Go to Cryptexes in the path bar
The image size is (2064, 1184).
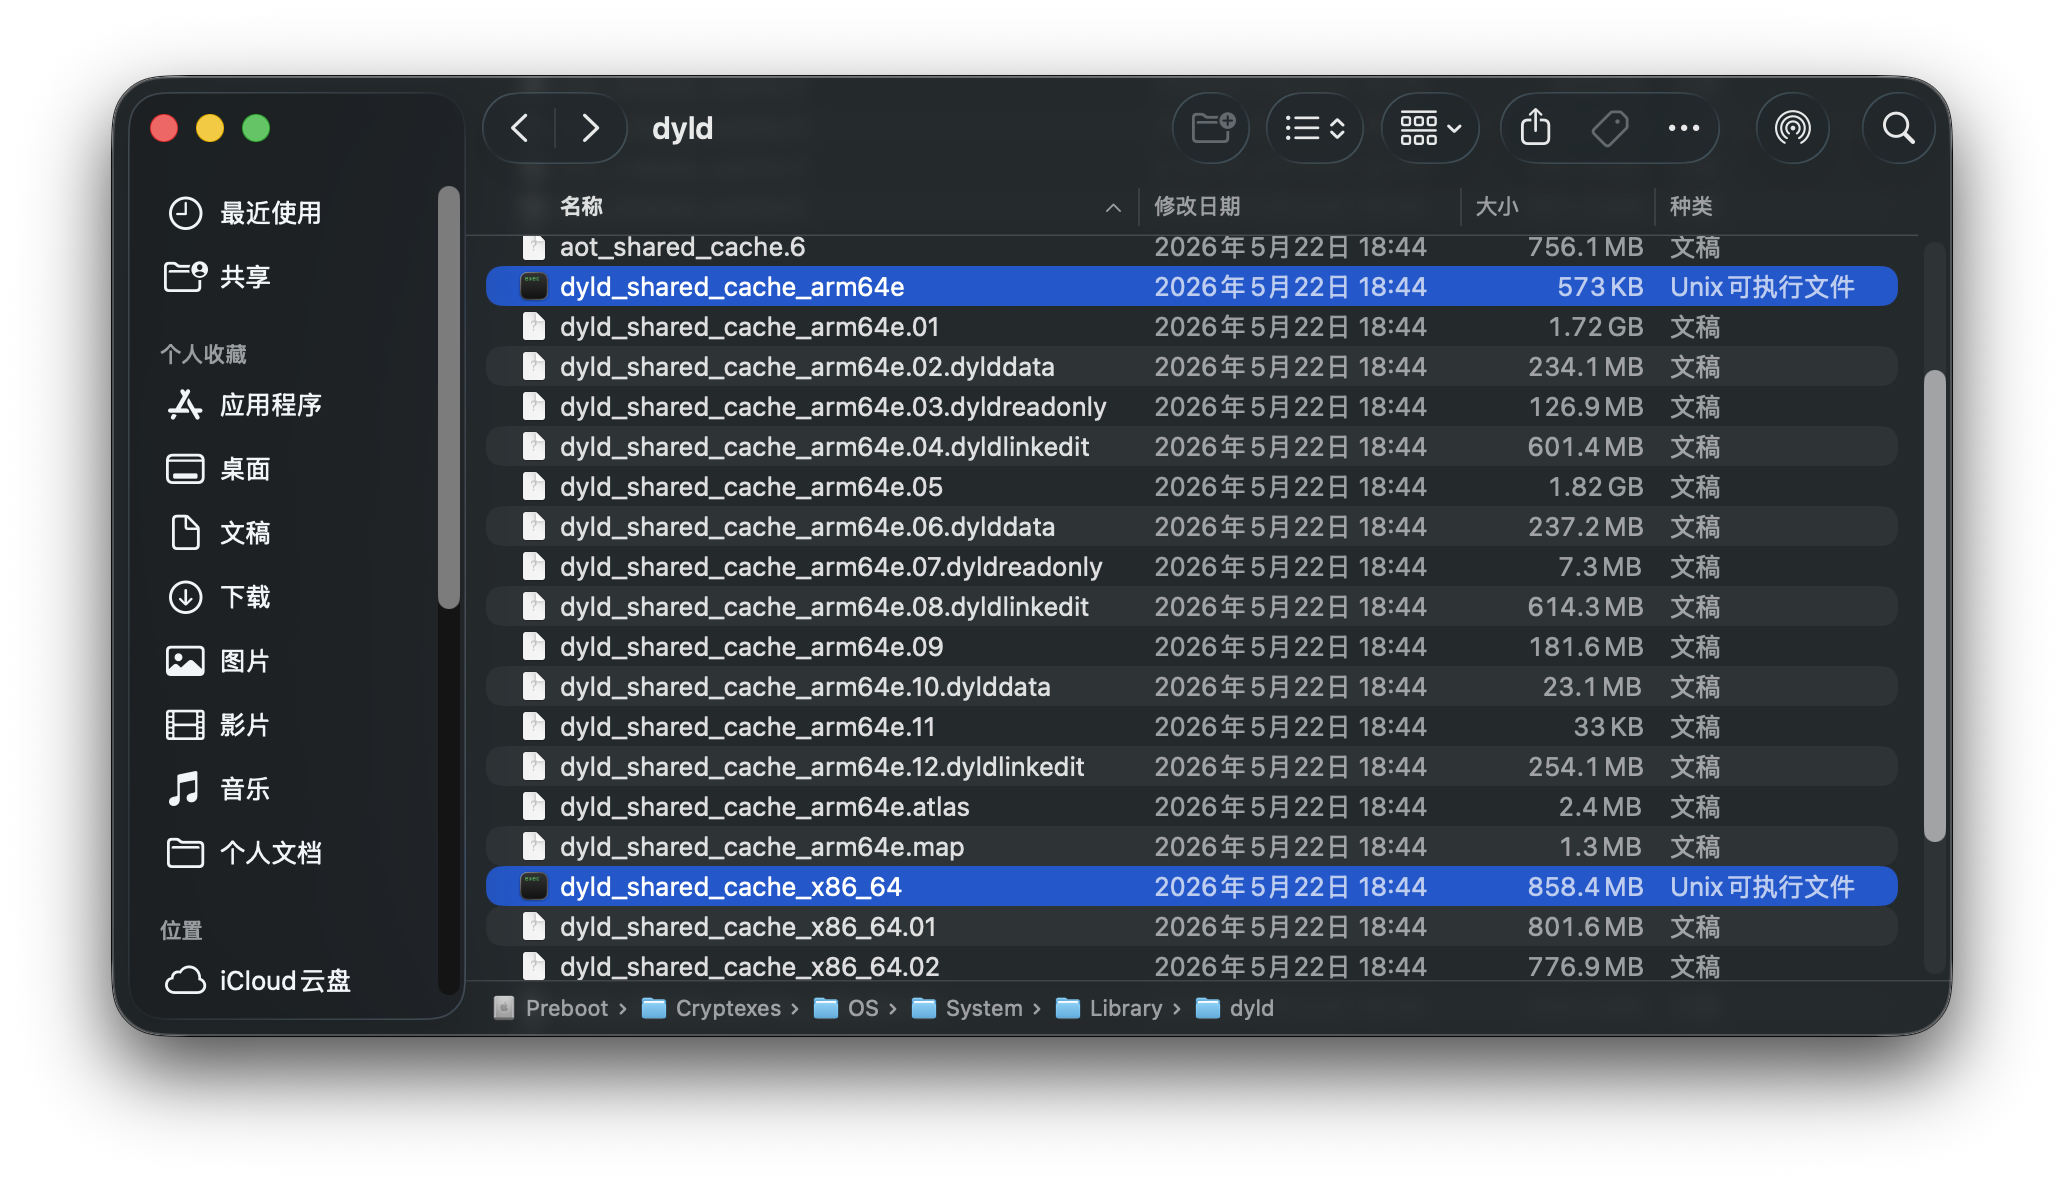(711, 1008)
